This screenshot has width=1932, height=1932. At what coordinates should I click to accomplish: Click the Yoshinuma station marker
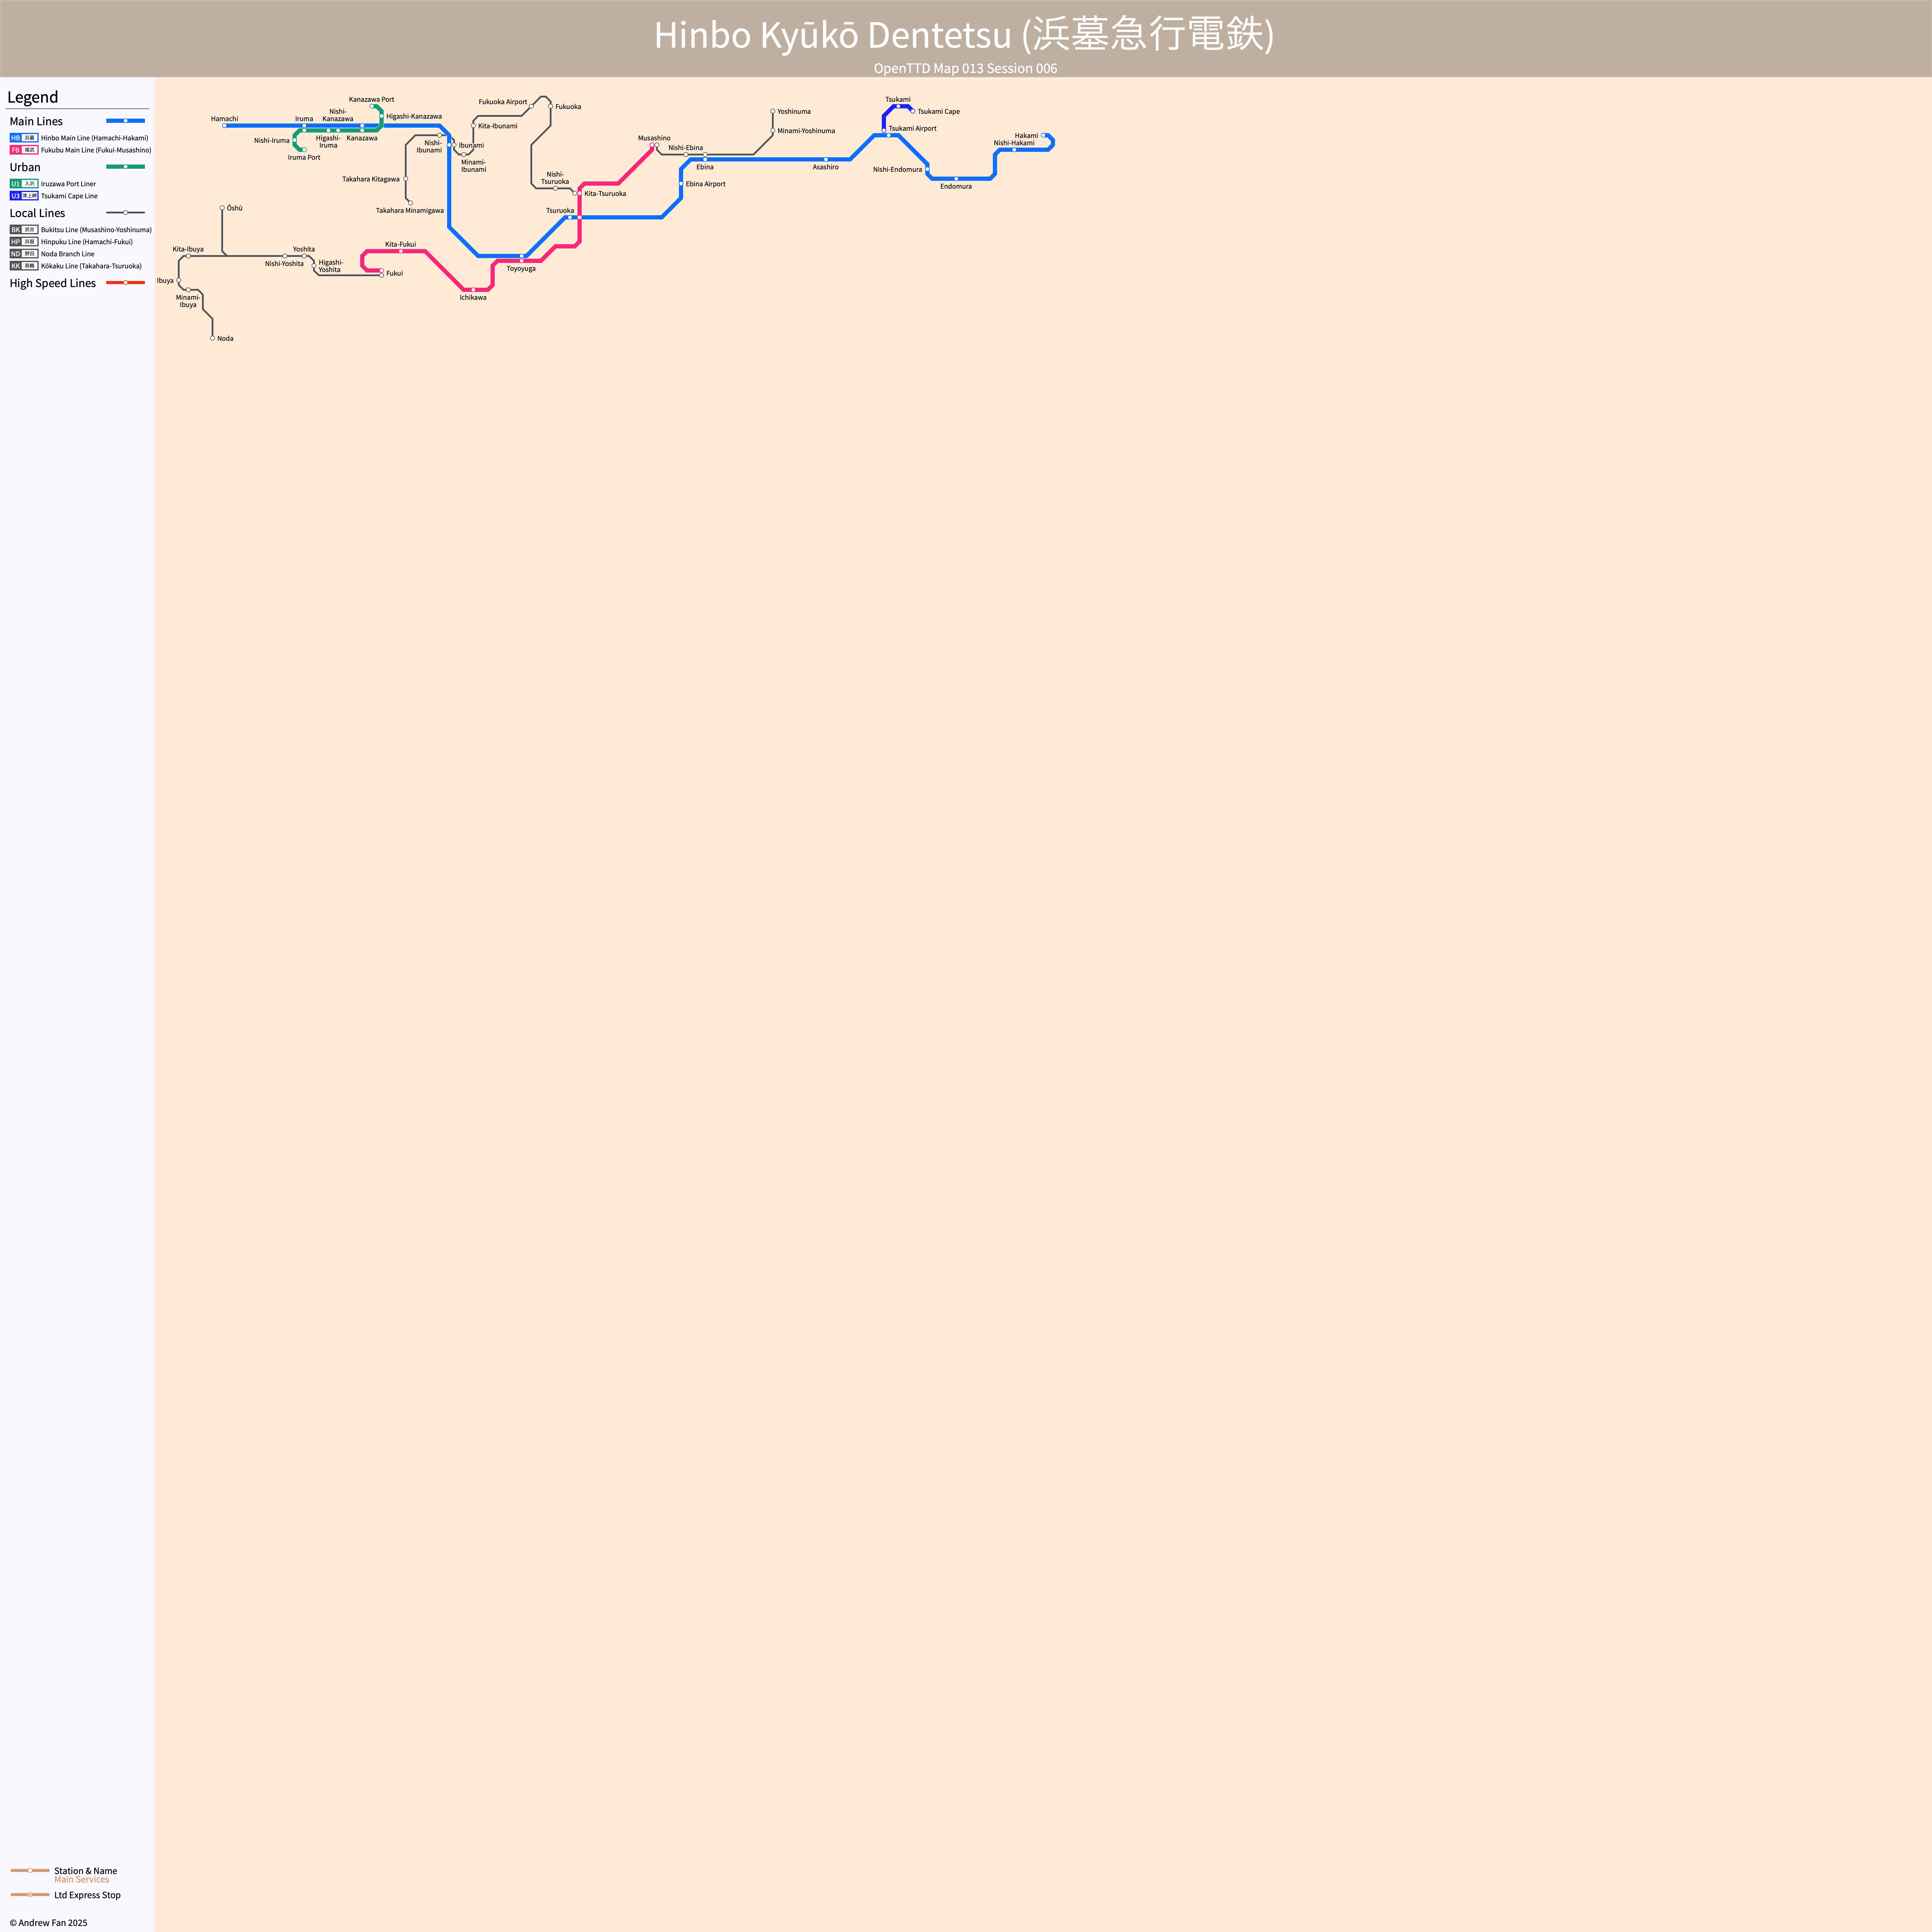click(773, 111)
